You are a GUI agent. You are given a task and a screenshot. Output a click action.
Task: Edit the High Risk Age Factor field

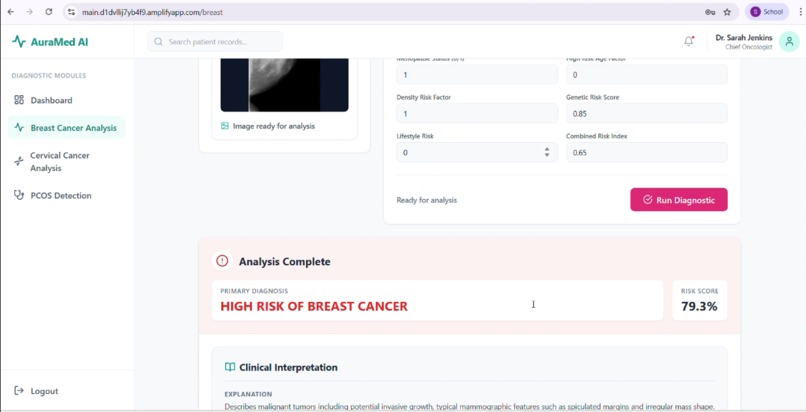pyautogui.click(x=647, y=74)
